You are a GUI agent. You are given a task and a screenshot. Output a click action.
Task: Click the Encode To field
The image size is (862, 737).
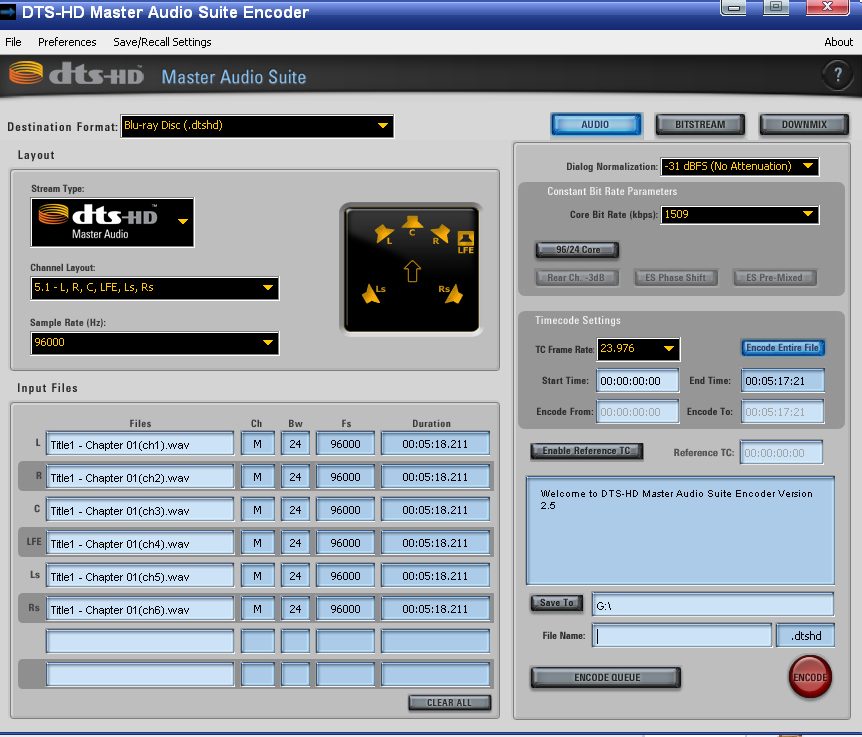[782, 412]
